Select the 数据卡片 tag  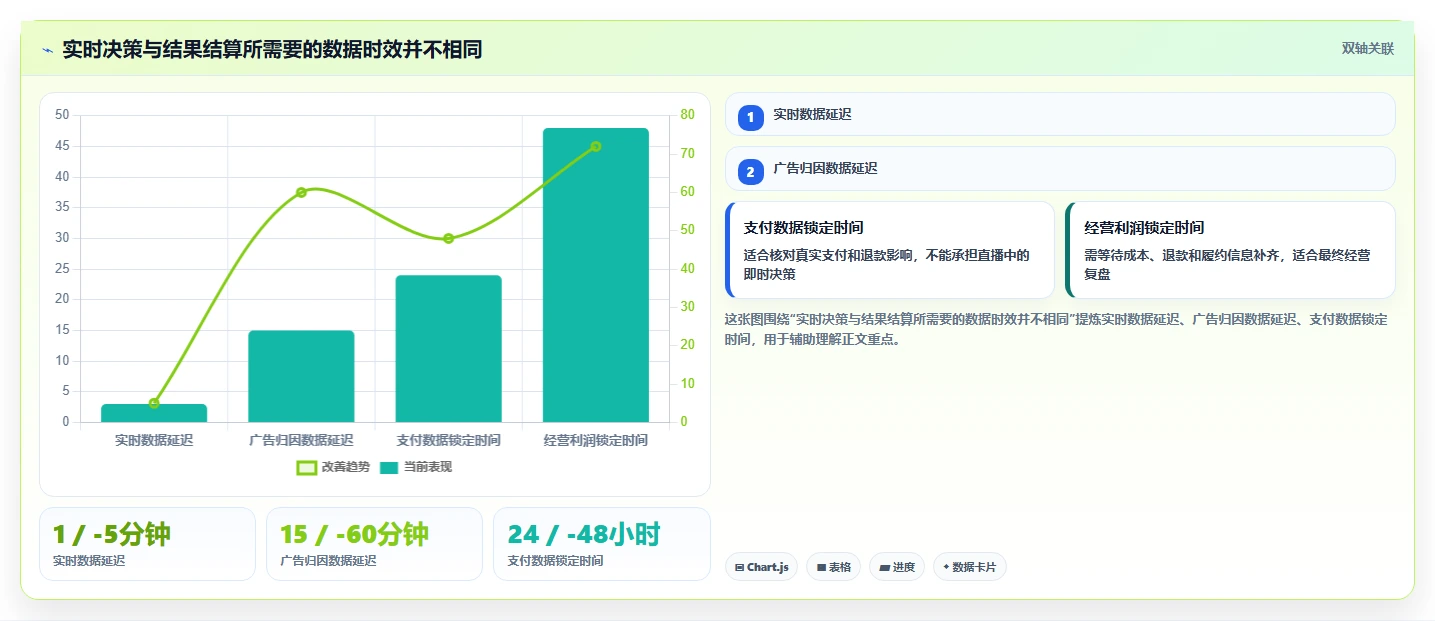[x=970, y=567]
